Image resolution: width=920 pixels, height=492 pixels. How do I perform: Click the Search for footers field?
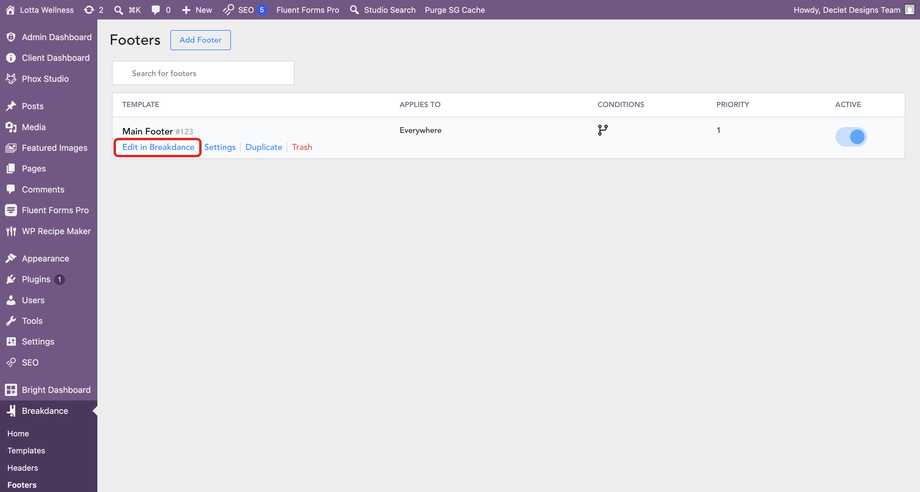click(x=203, y=73)
